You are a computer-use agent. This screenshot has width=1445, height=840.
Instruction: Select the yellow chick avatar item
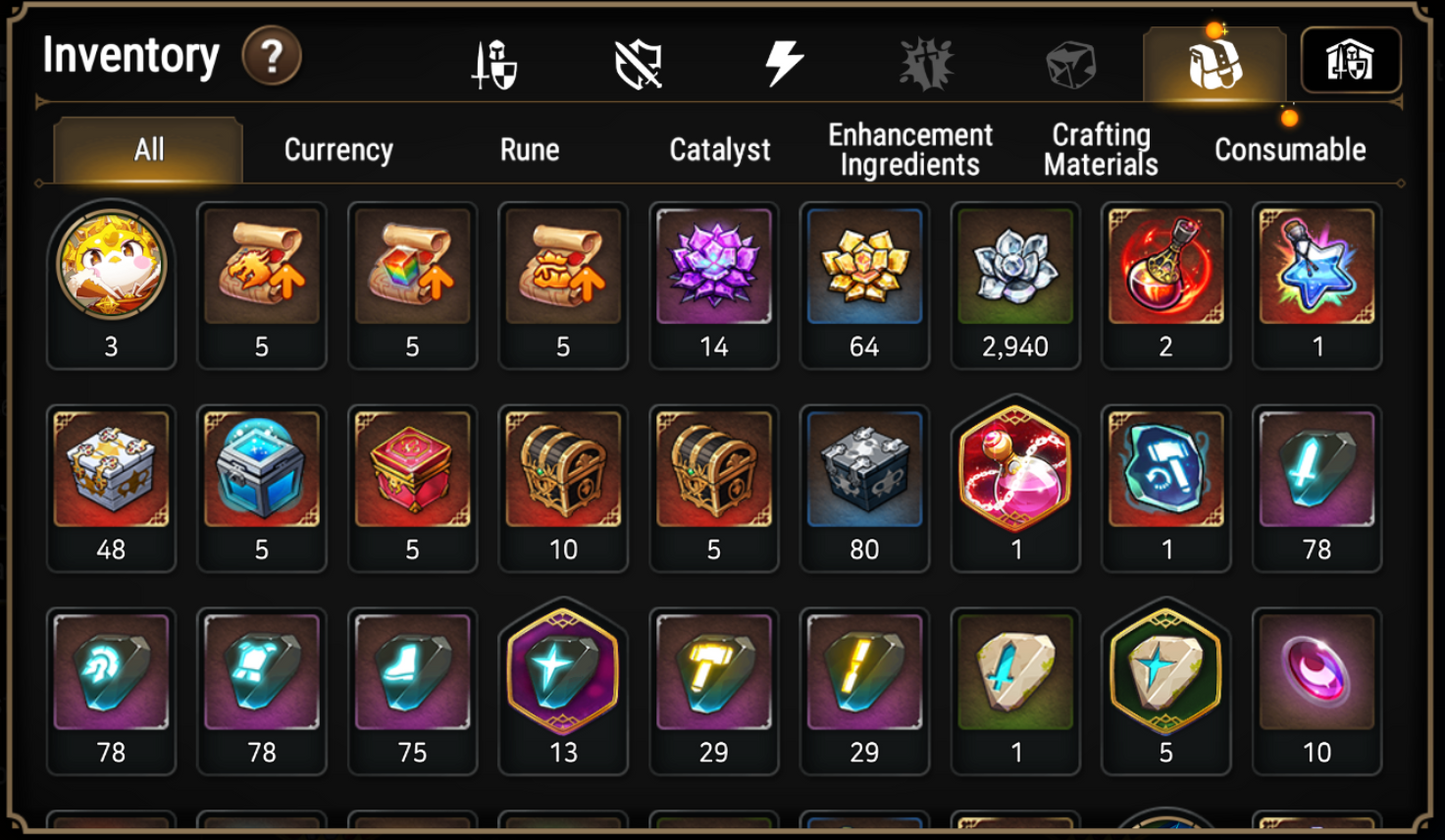[111, 283]
